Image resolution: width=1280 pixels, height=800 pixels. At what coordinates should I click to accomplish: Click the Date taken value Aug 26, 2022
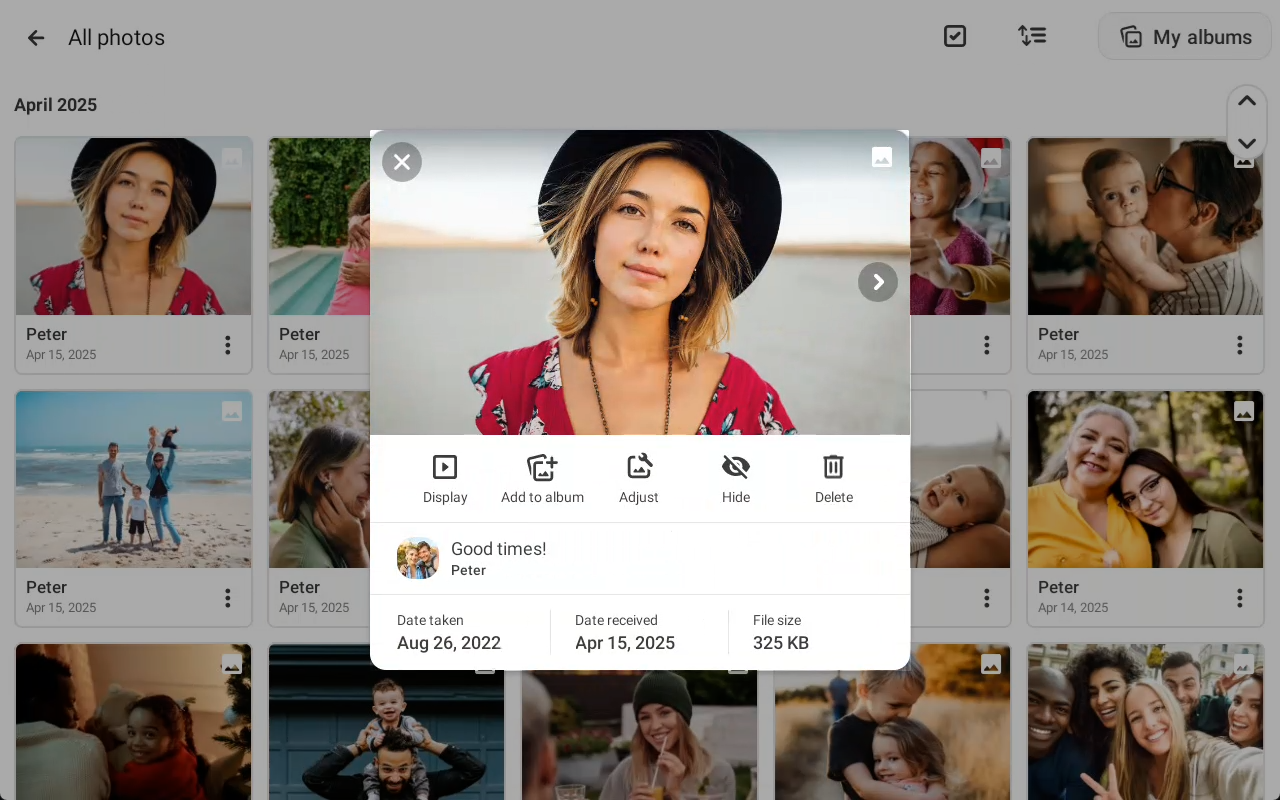tap(449, 643)
